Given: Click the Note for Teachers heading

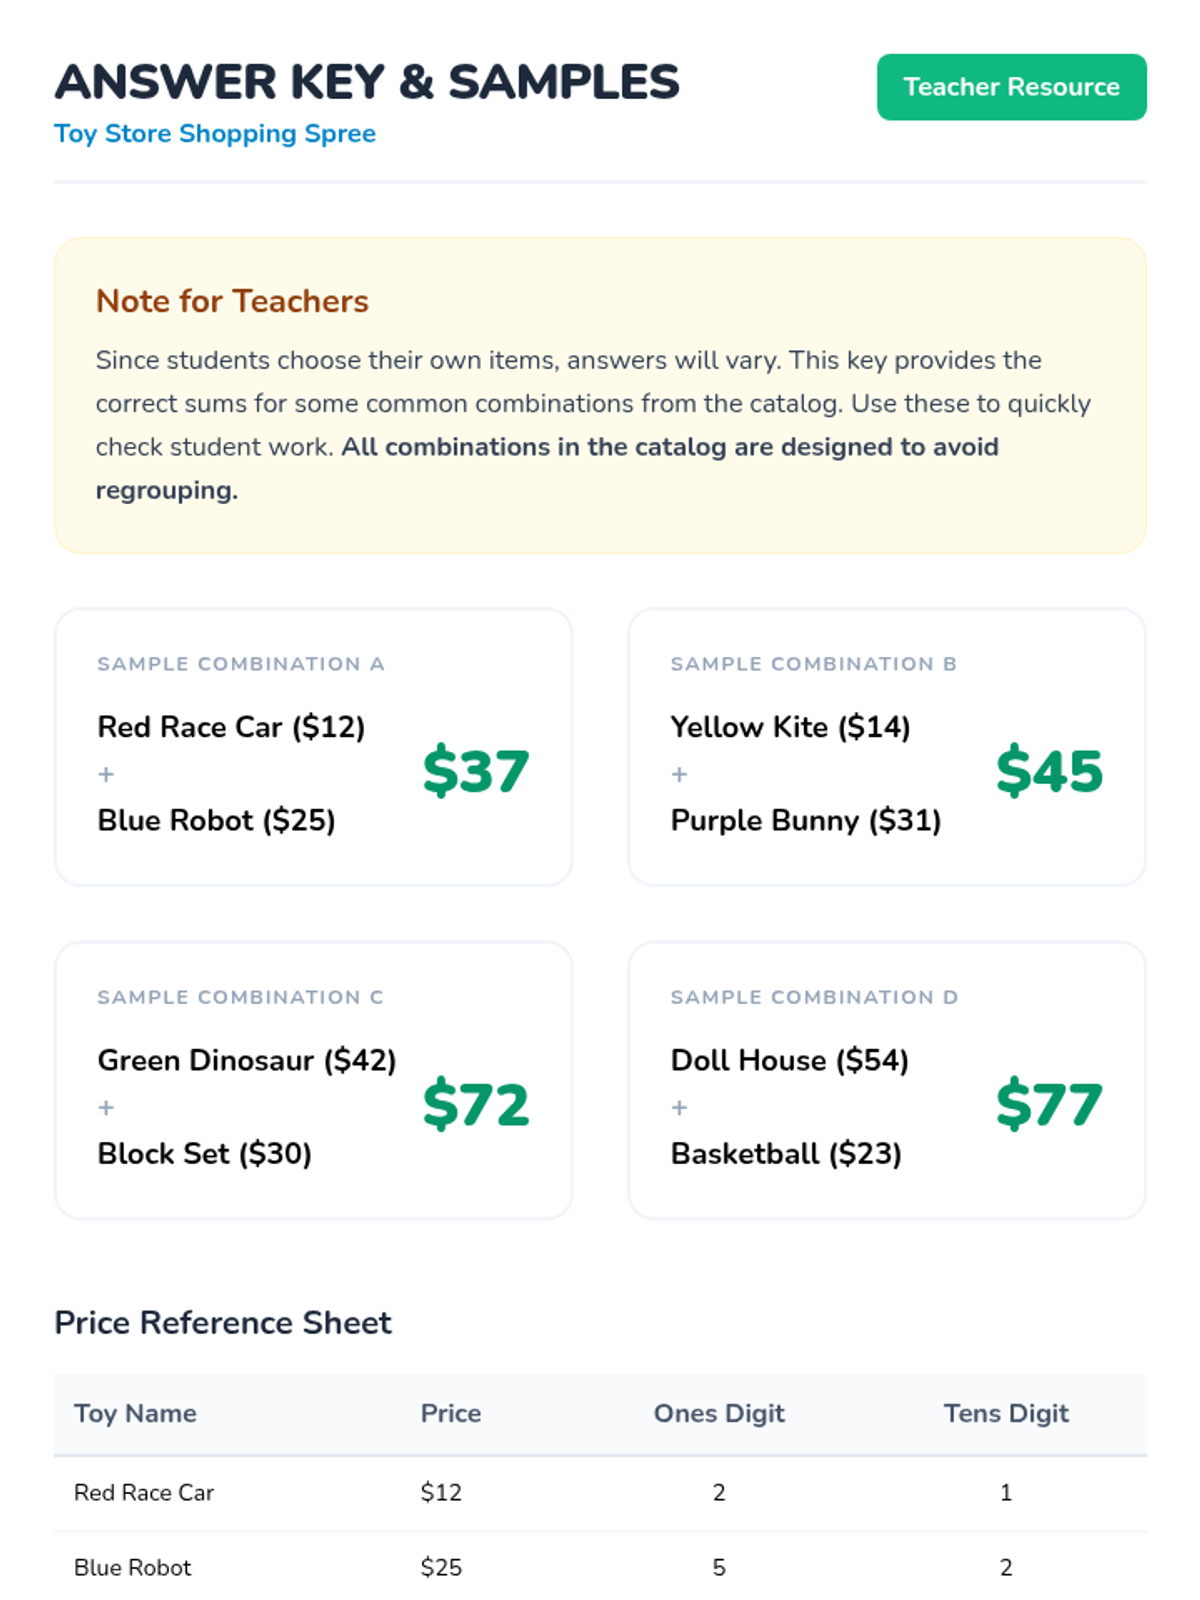Looking at the screenshot, I should [232, 301].
